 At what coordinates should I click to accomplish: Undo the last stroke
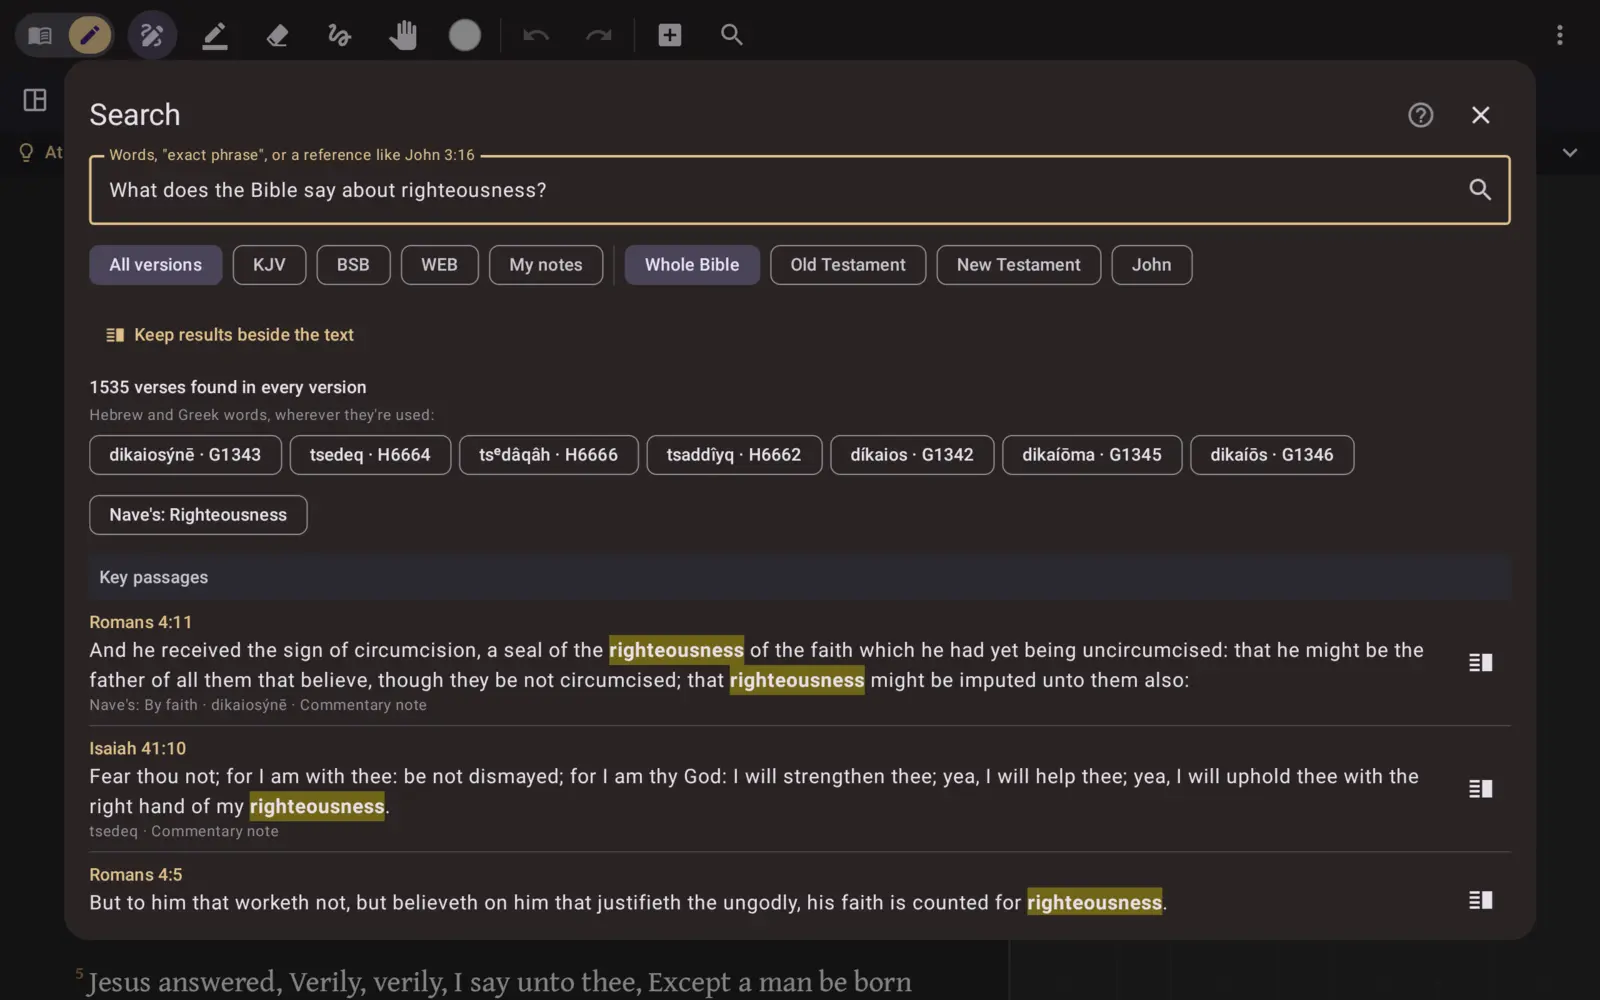(x=536, y=36)
